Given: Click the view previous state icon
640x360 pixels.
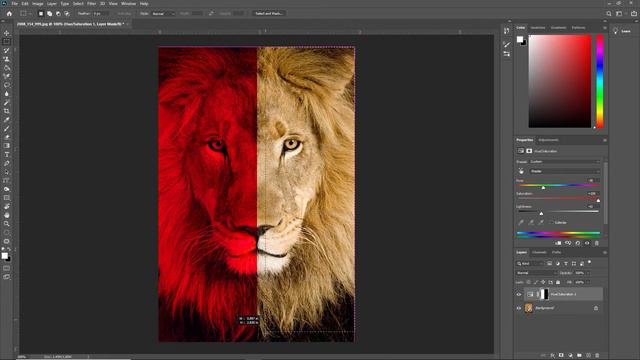Looking at the screenshot, I should click(x=568, y=243).
